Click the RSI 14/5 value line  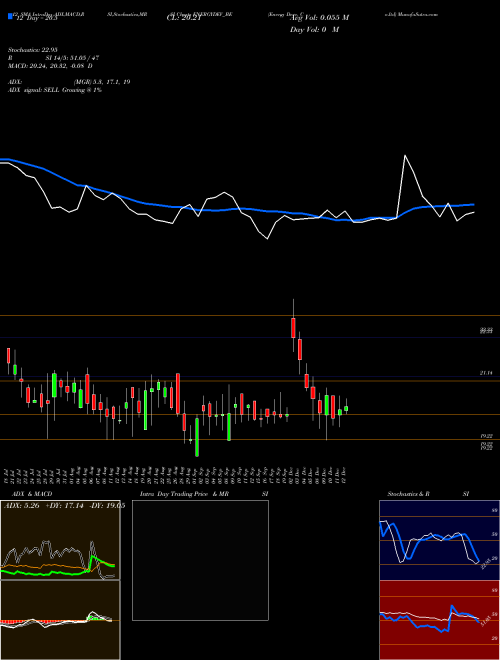point(53,58)
